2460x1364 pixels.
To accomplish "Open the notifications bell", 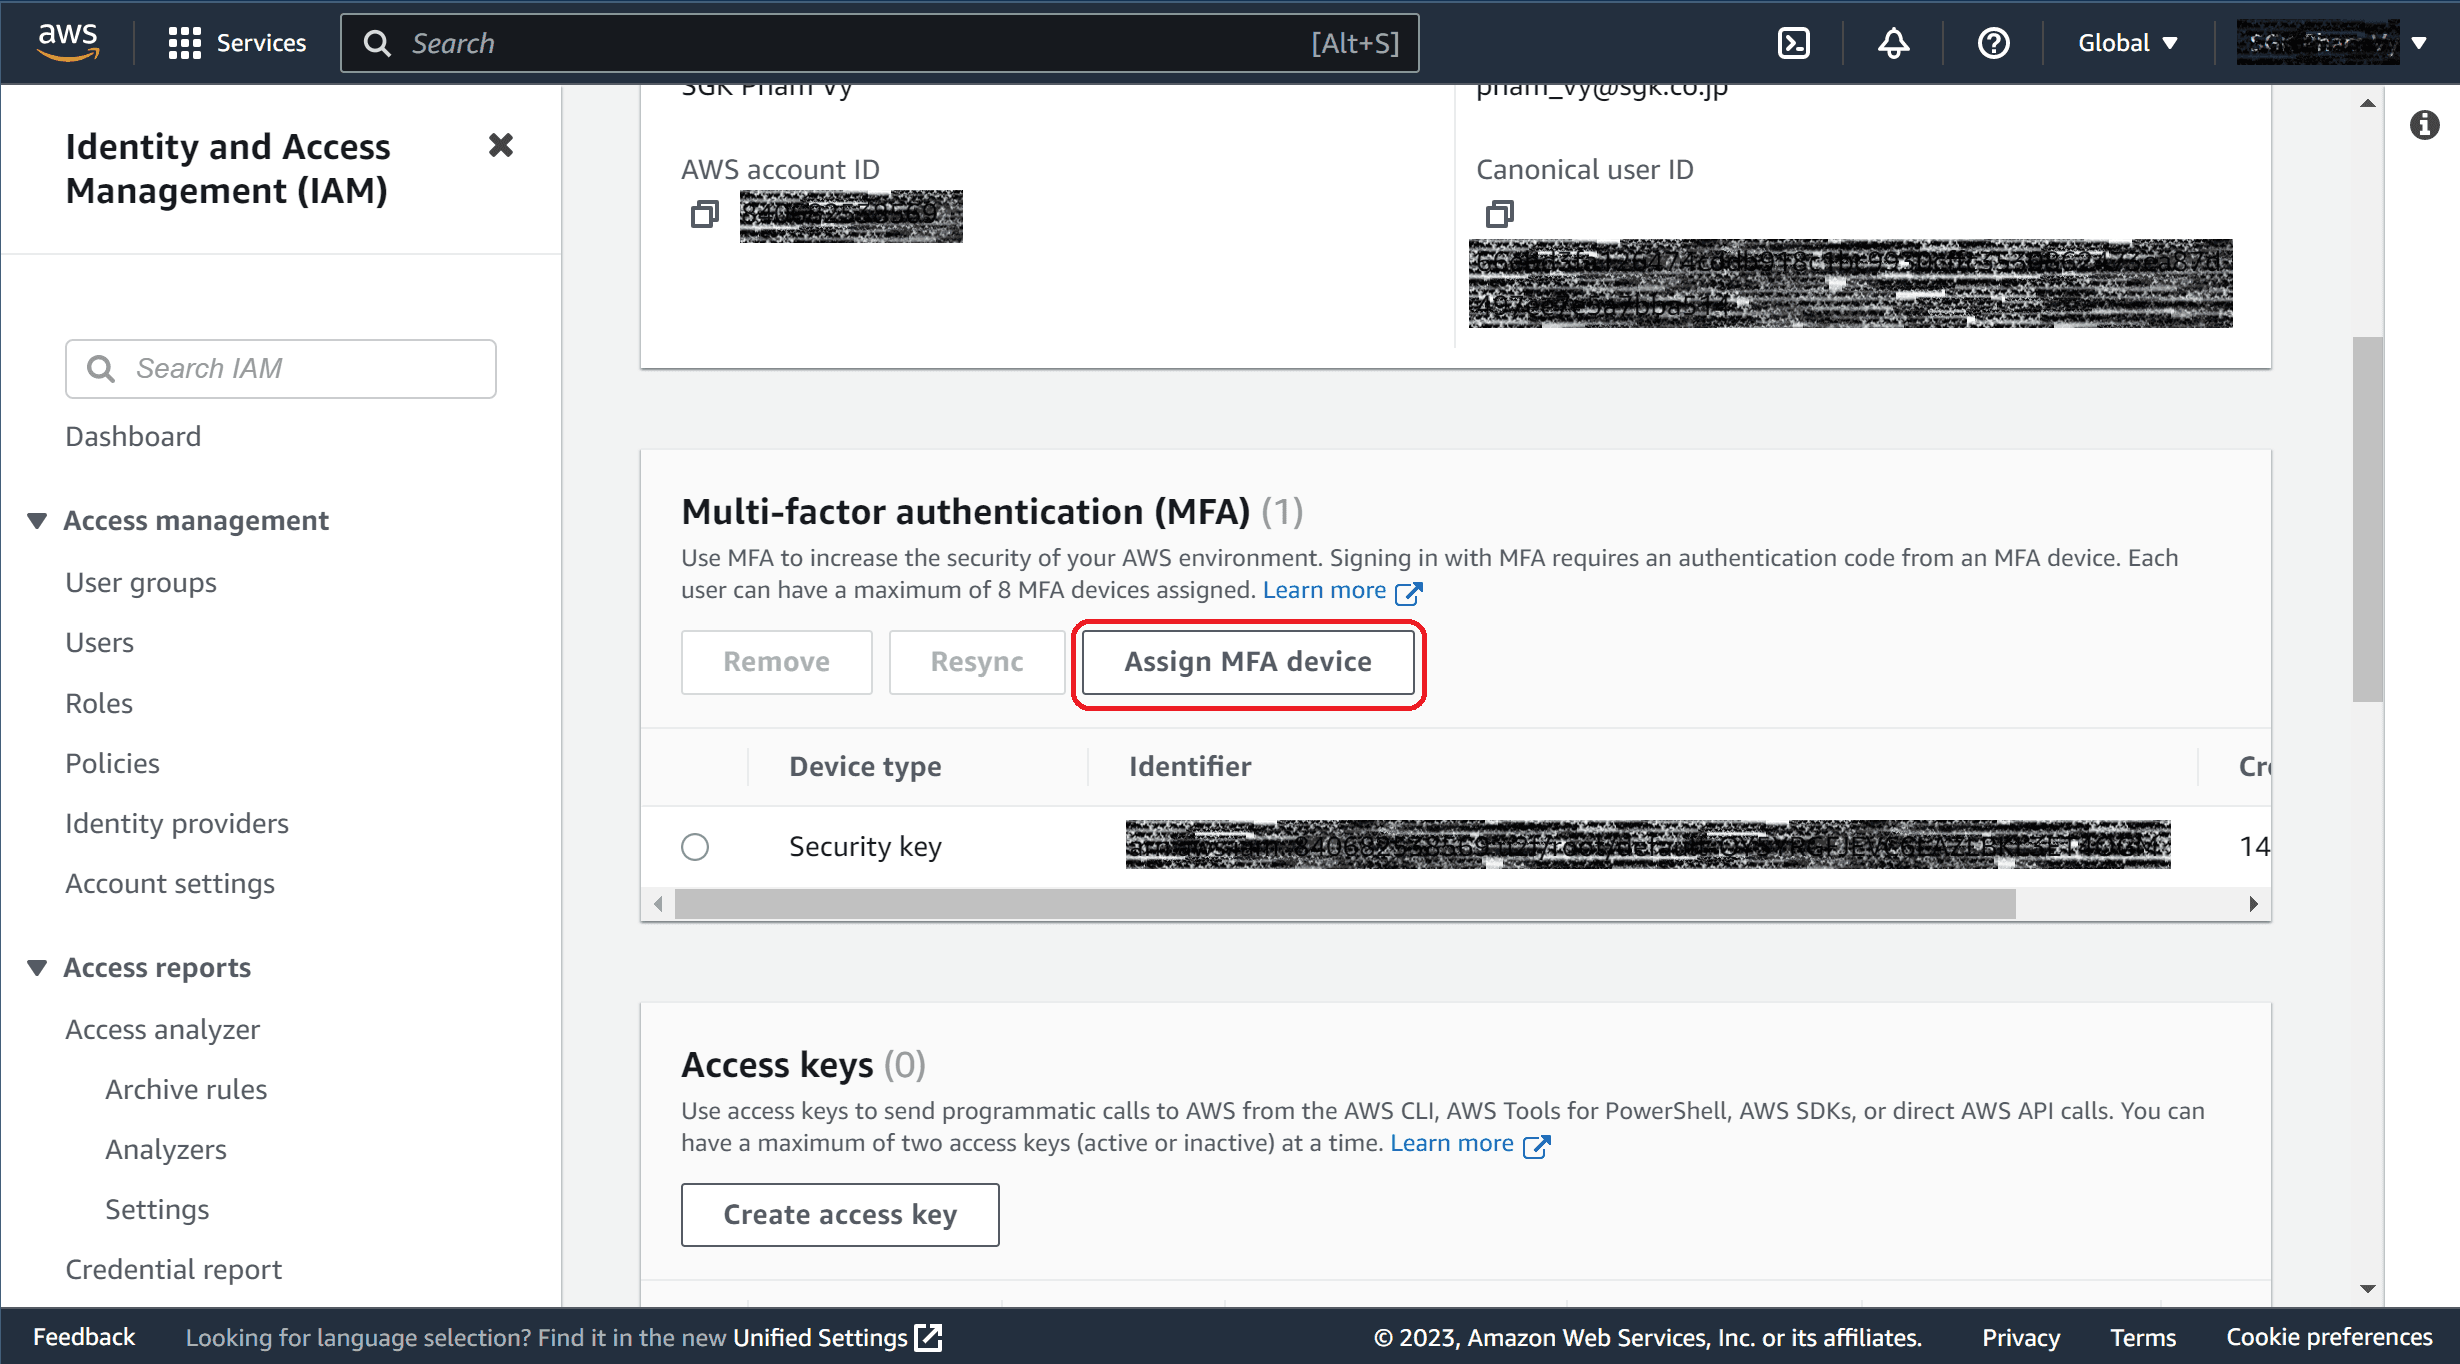I will click(x=1893, y=43).
